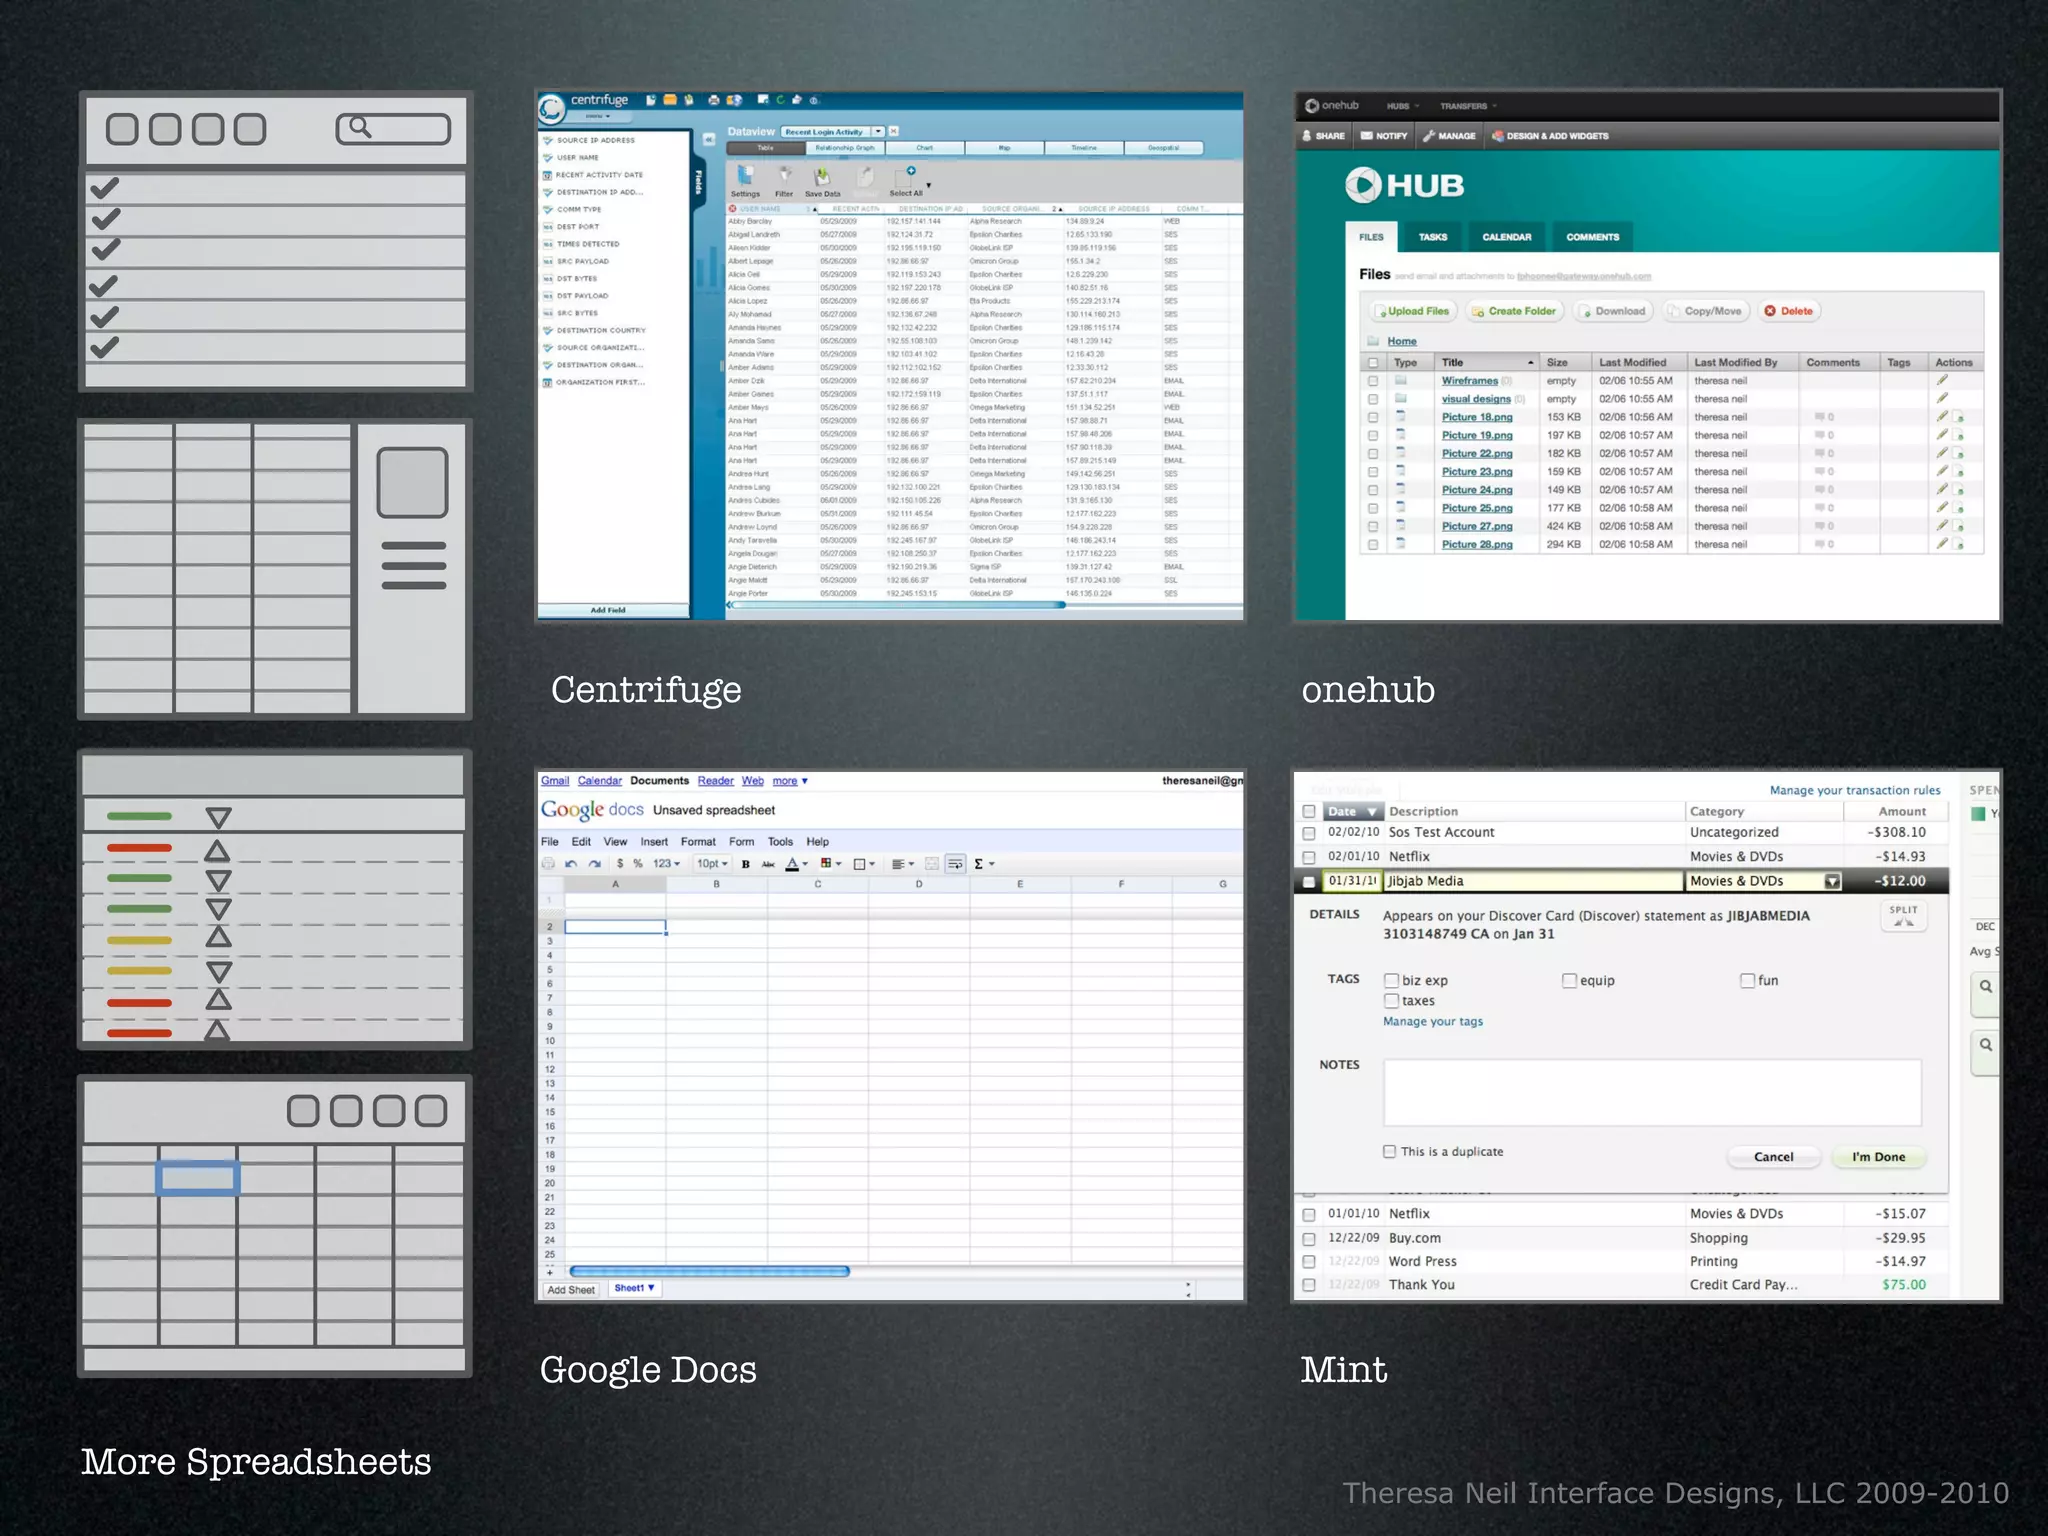Screen dimensions: 2048x1536
Task: Open the 10pt font size dropdown
Action: (712, 864)
